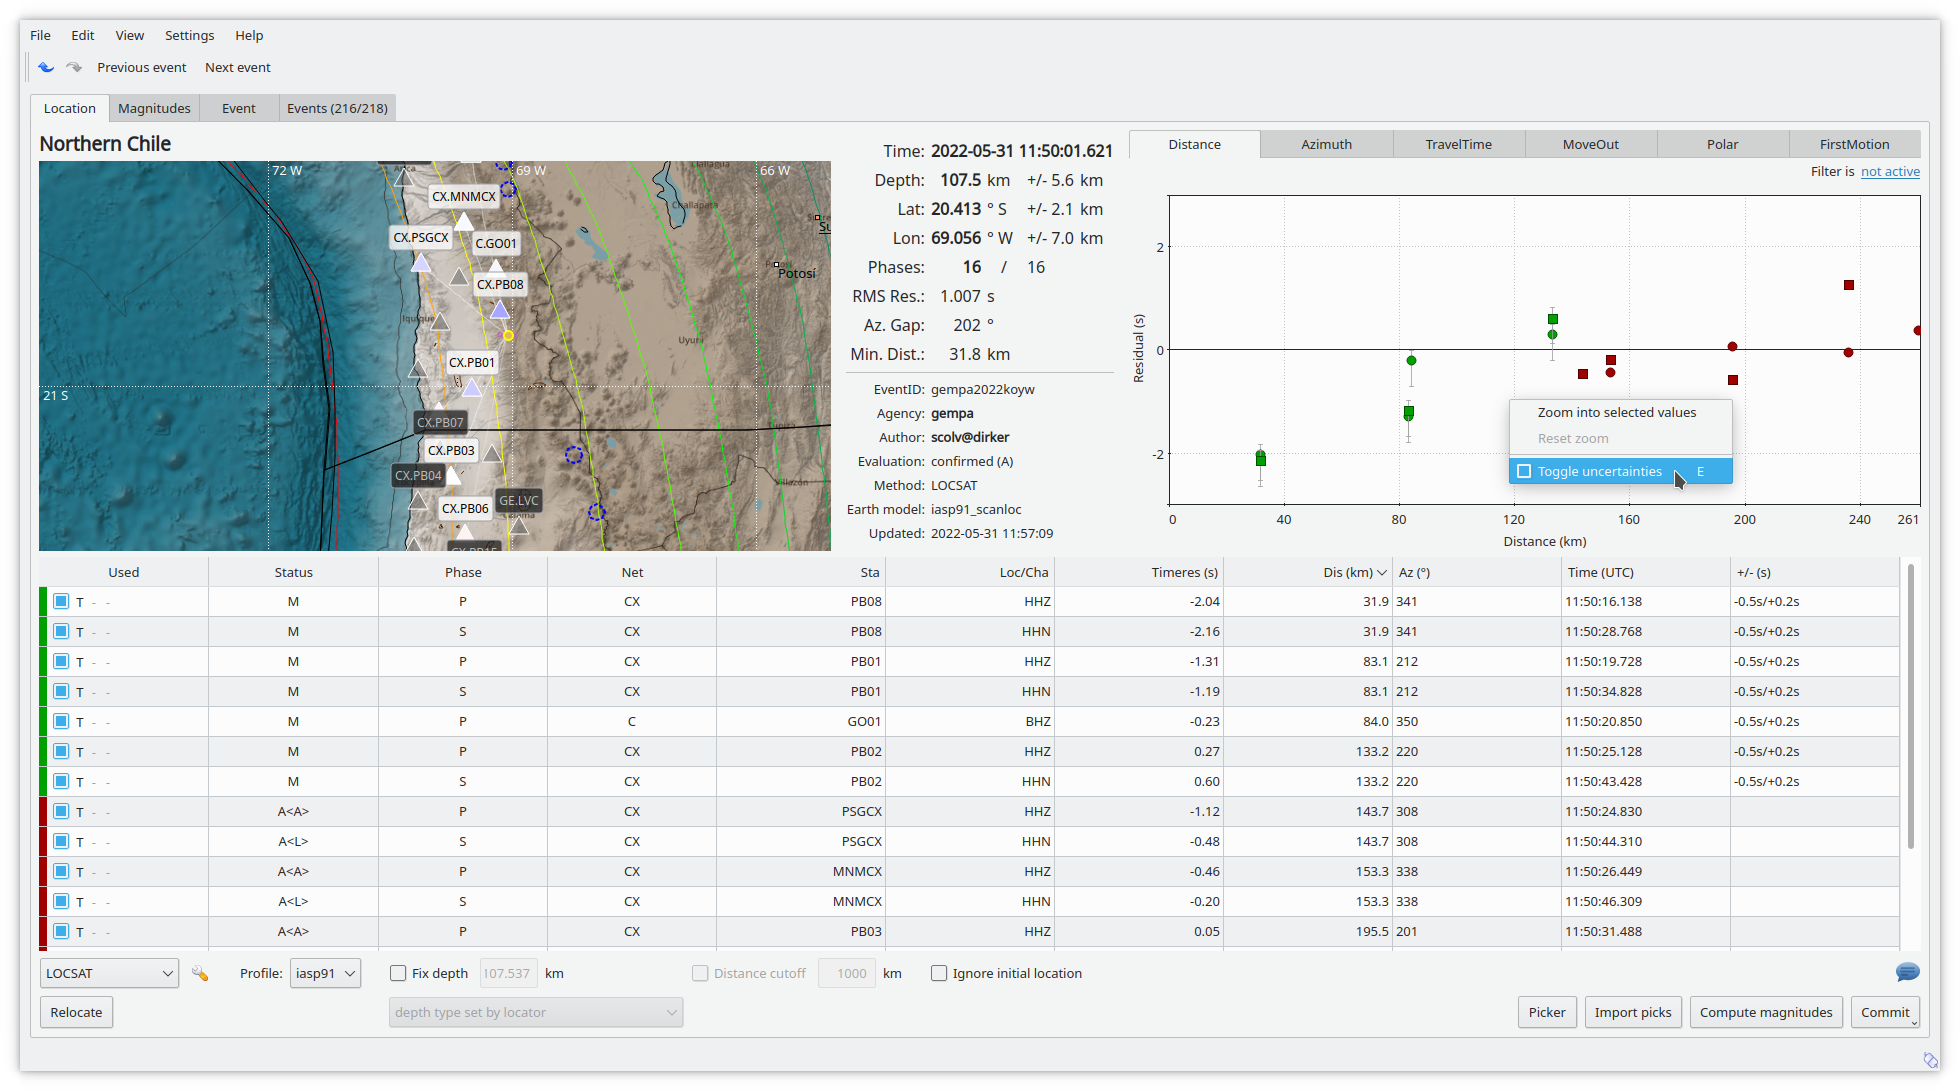1960x1091 pixels.
Task: Open the depth type dropdown
Action: [x=535, y=1012]
